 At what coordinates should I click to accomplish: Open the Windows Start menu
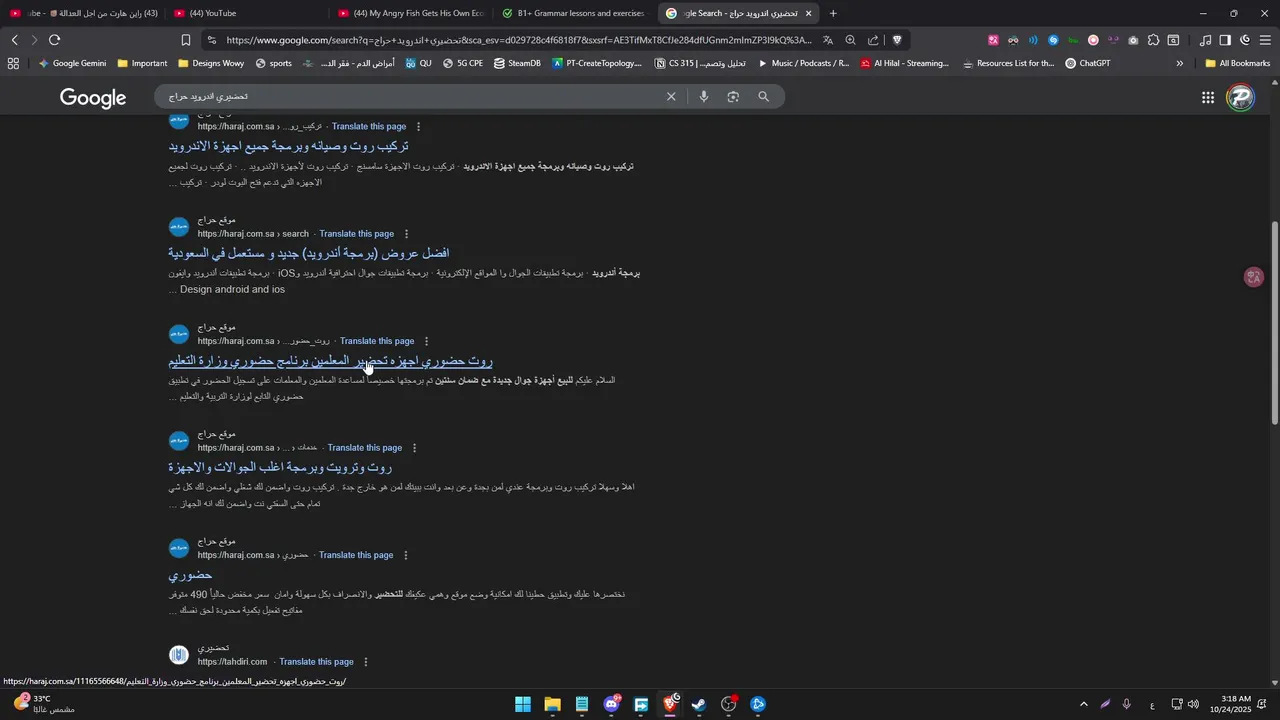pos(523,704)
